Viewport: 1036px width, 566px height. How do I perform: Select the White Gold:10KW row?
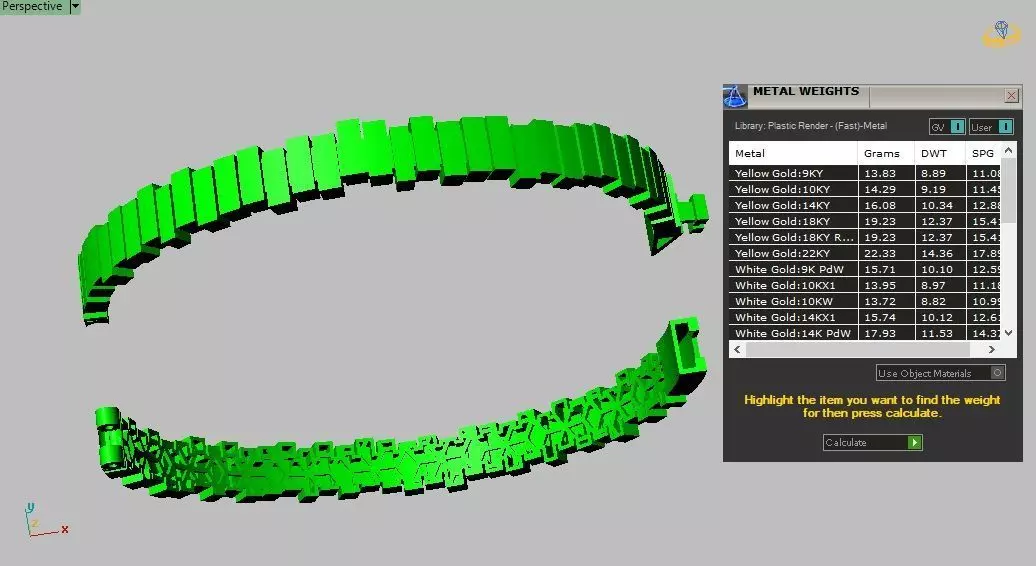click(865, 301)
